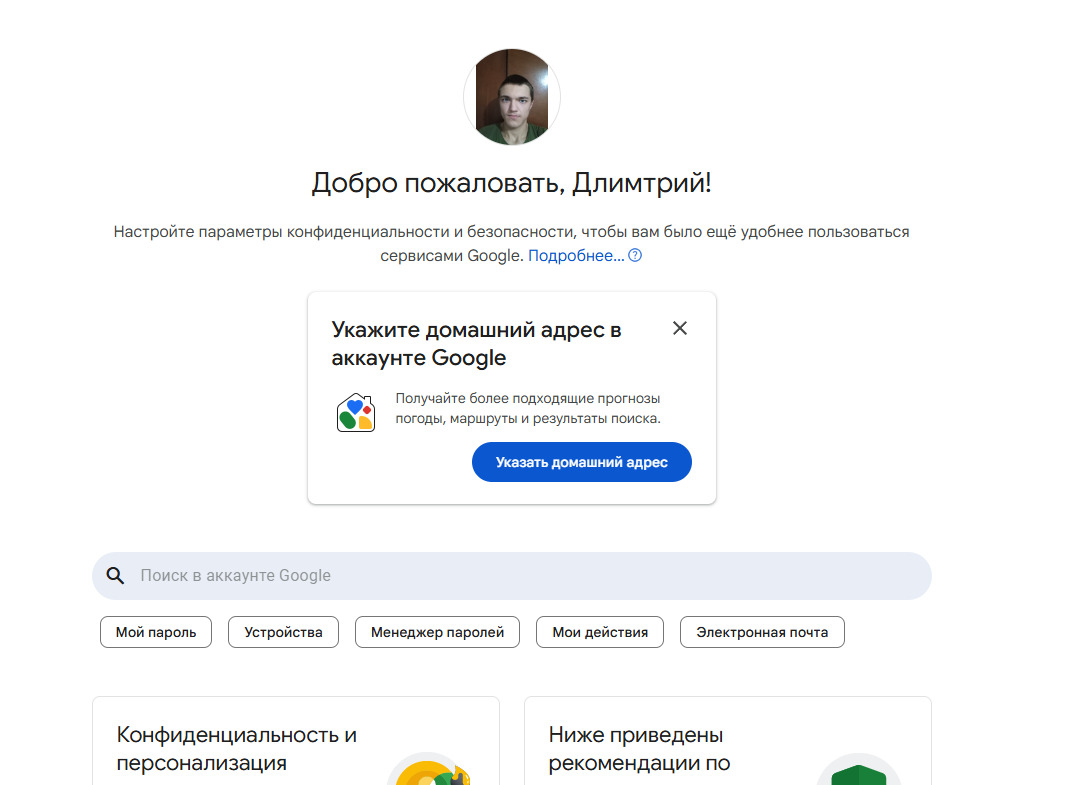Close the home address suggestion card

680,328
